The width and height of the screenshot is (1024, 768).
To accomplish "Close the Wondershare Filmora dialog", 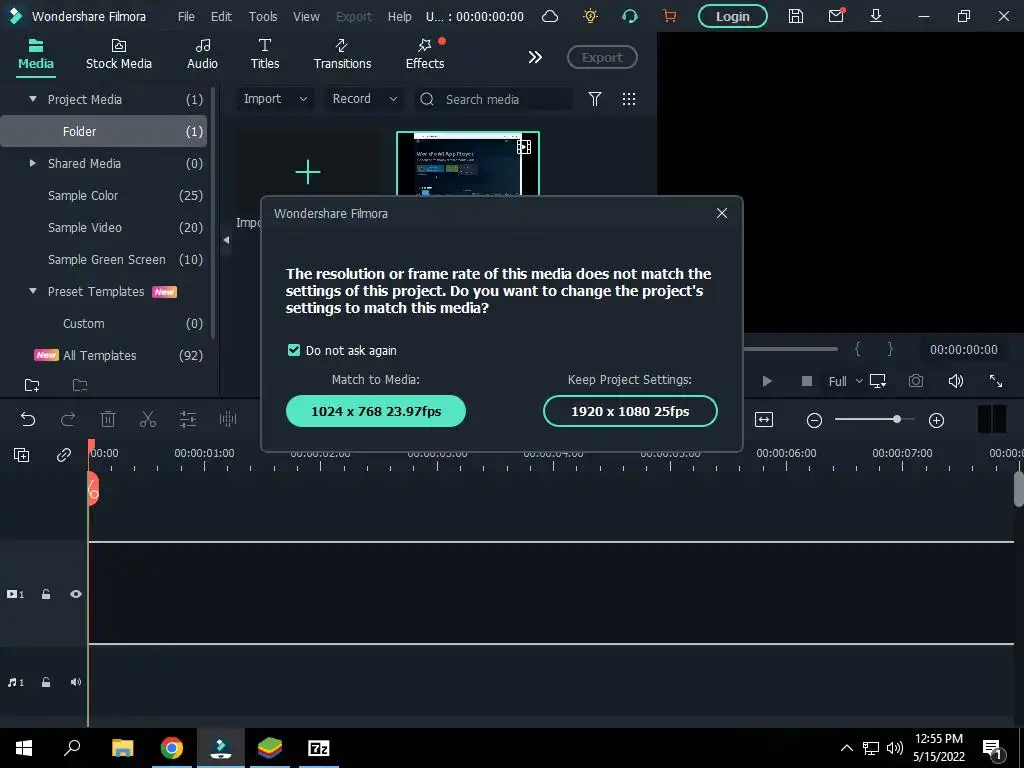I will click(722, 214).
